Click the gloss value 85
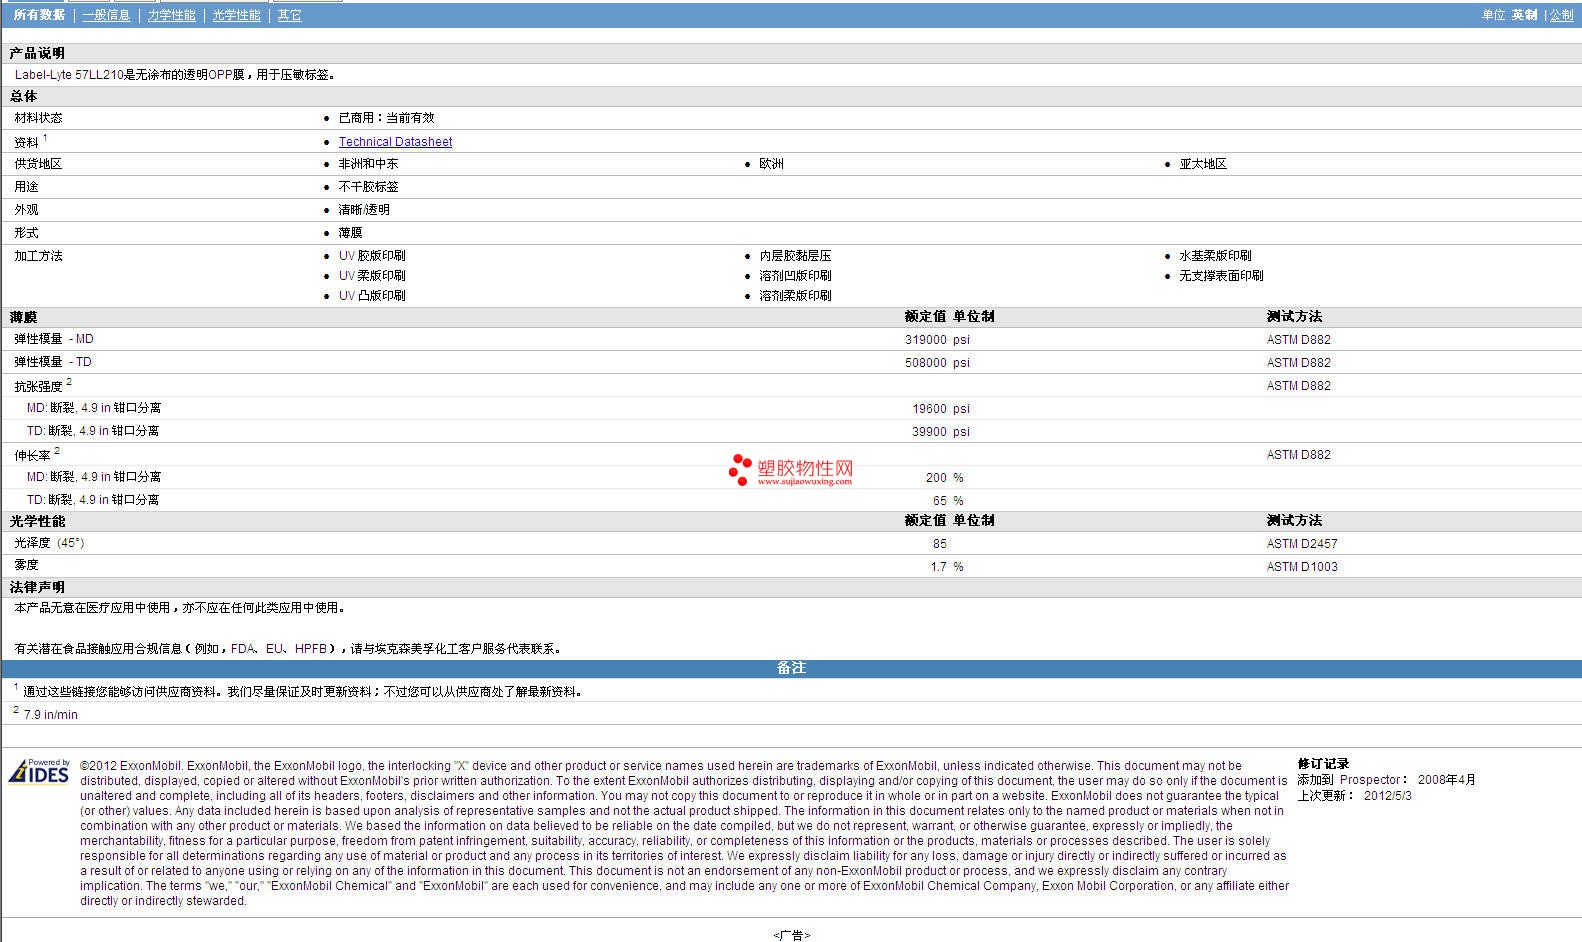This screenshot has height=942, width=1582. 939,544
